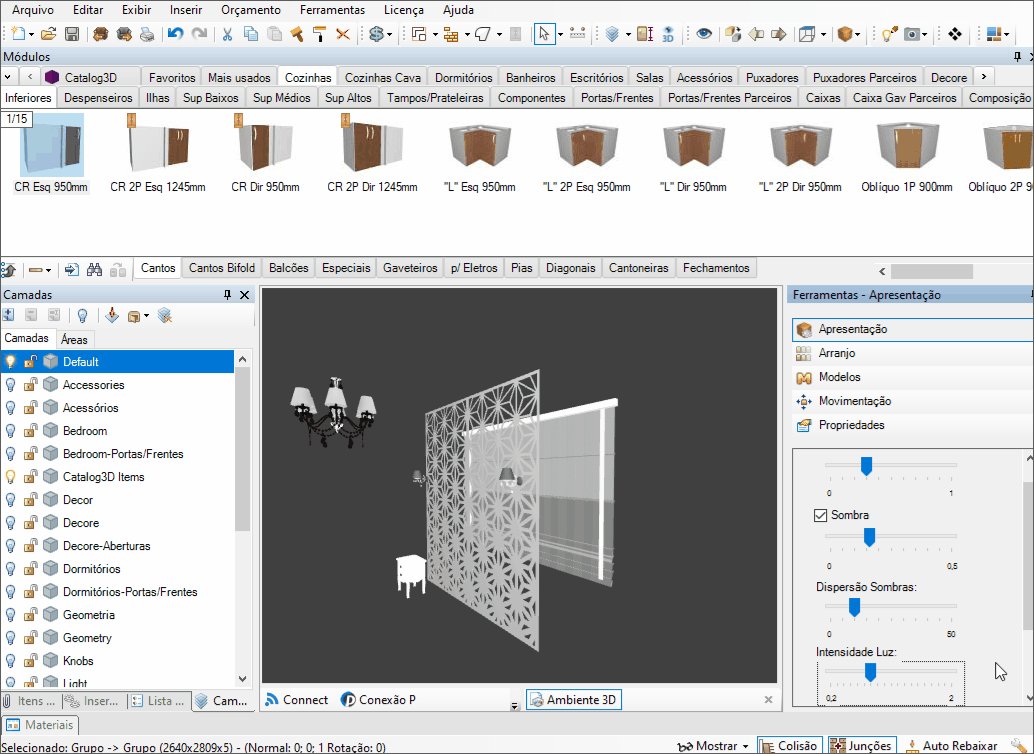The image size is (1034, 754).
Task: Pick the measurement ruler tool
Action: point(578,34)
